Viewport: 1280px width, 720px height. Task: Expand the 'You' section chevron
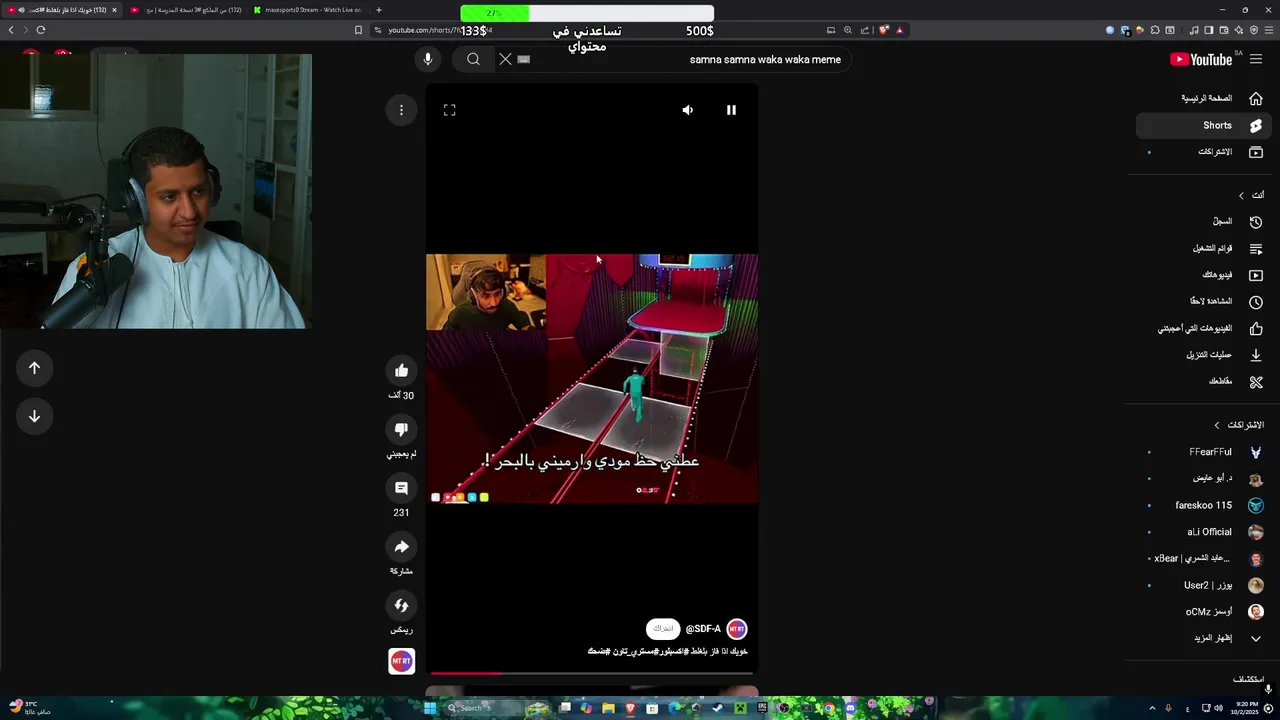(1241, 195)
